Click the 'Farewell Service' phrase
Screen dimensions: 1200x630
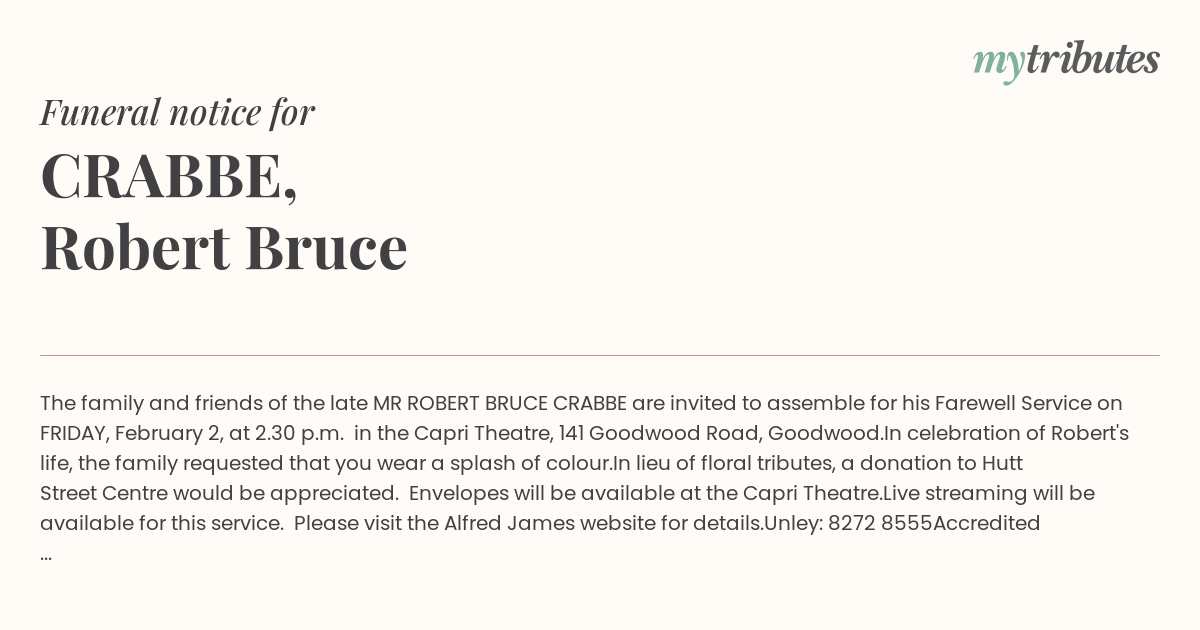pos(1013,403)
